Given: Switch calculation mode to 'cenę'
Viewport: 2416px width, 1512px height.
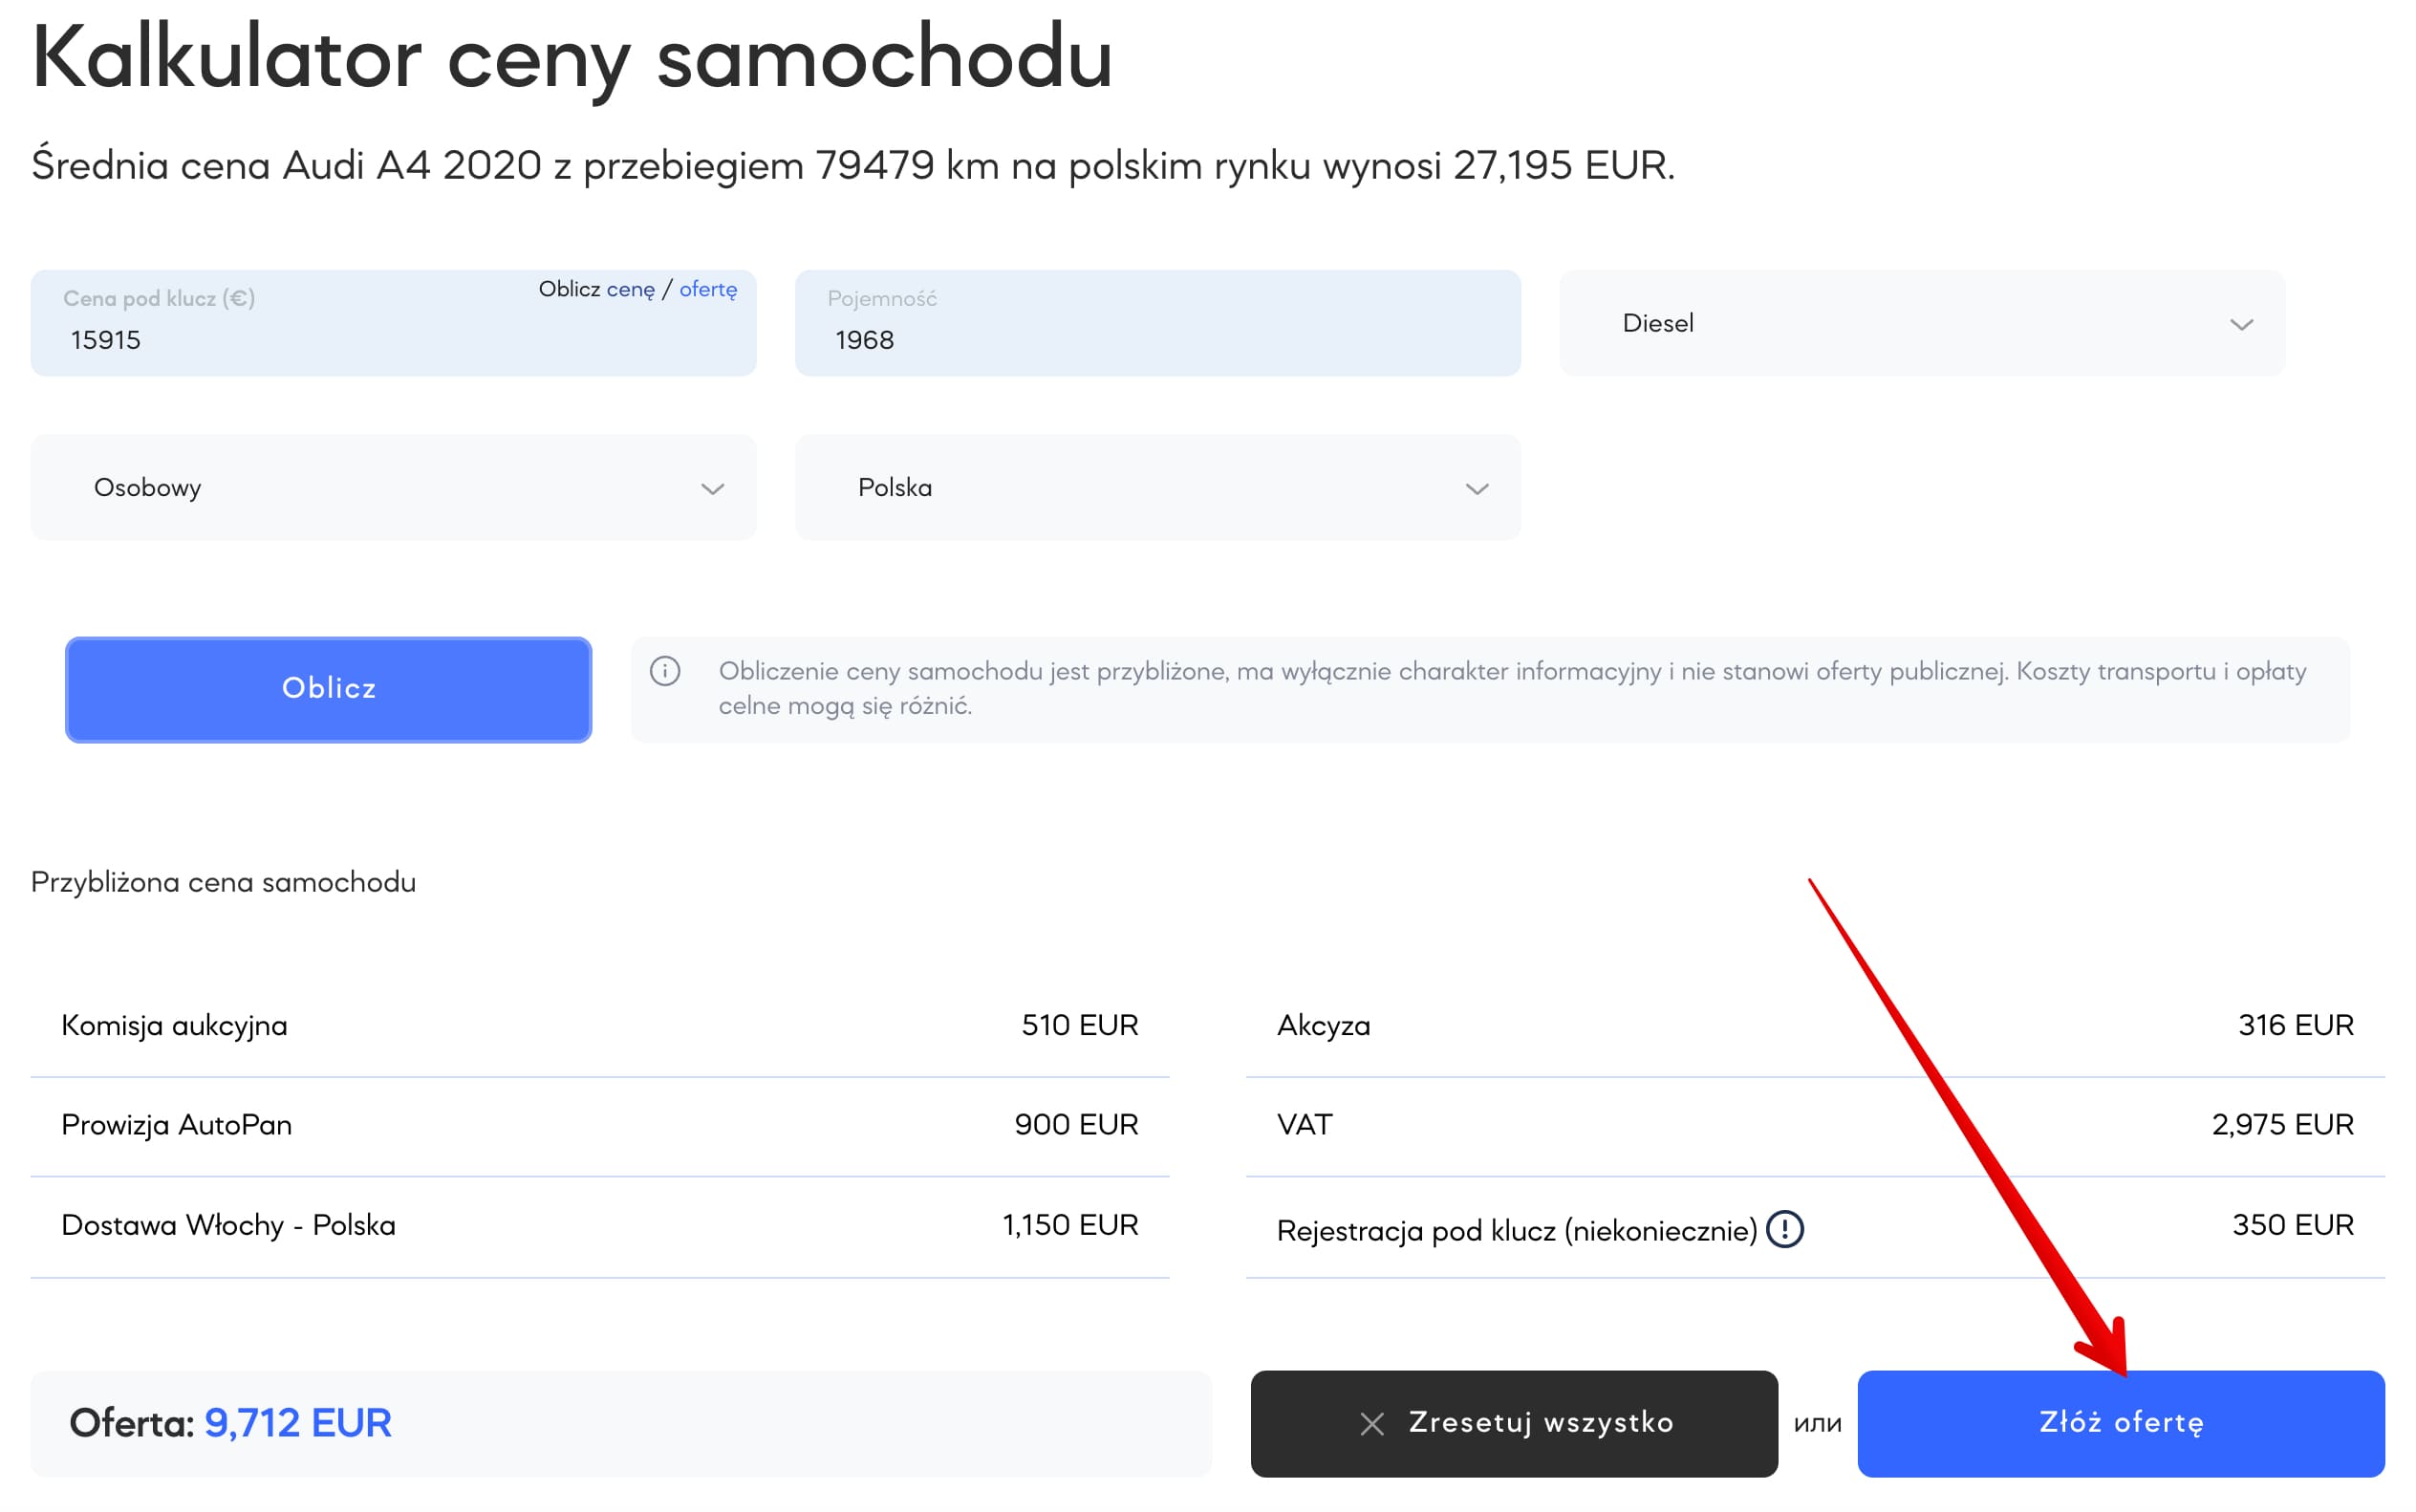Looking at the screenshot, I should [630, 290].
